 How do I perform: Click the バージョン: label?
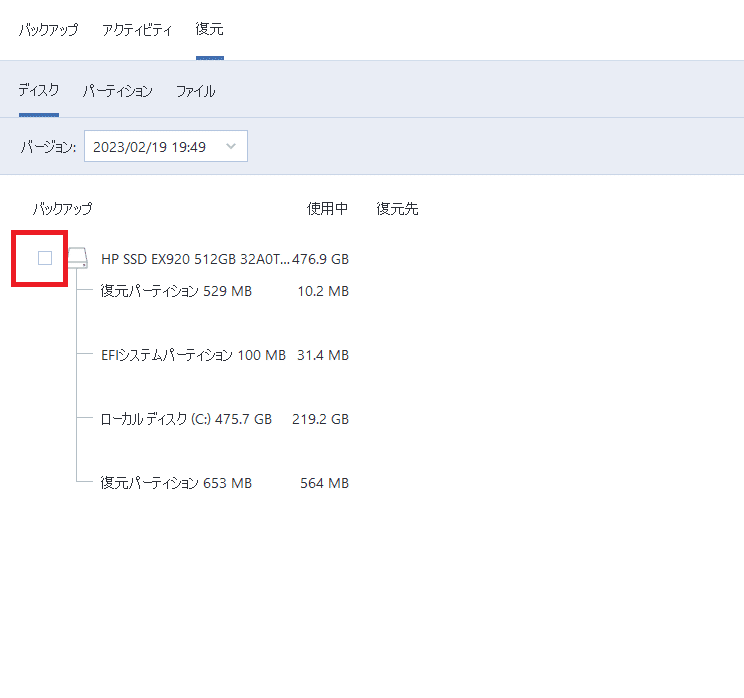click(x=48, y=147)
